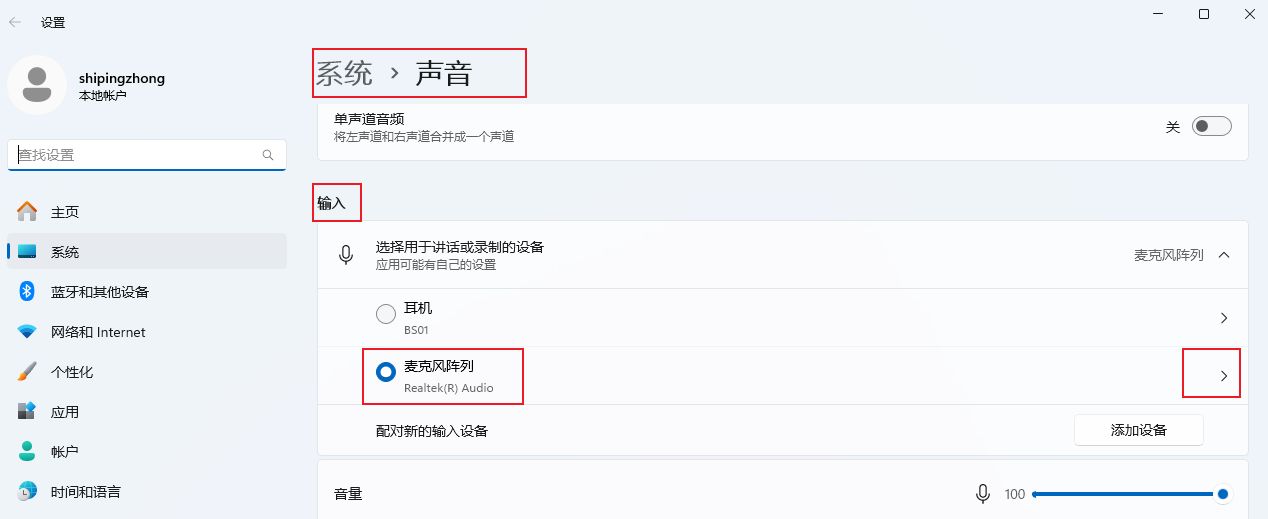The image size is (1268, 519).
Task: Click the search magnifier icon
Action: tap(268, 155)
